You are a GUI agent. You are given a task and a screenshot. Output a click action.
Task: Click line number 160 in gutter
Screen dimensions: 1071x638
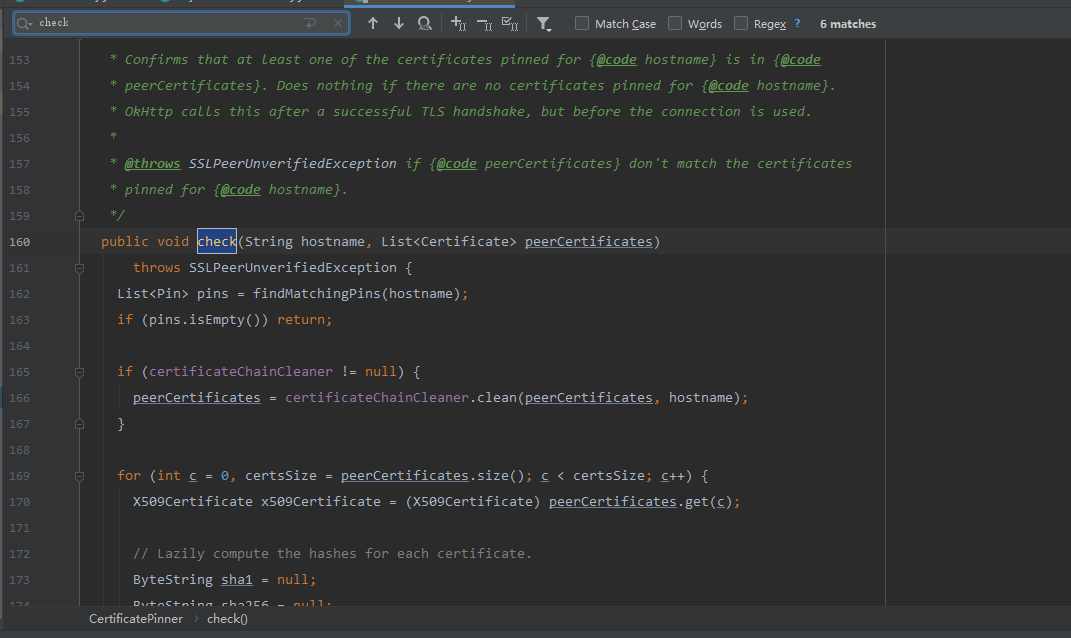pyautogui.click(x=19, y=242)
